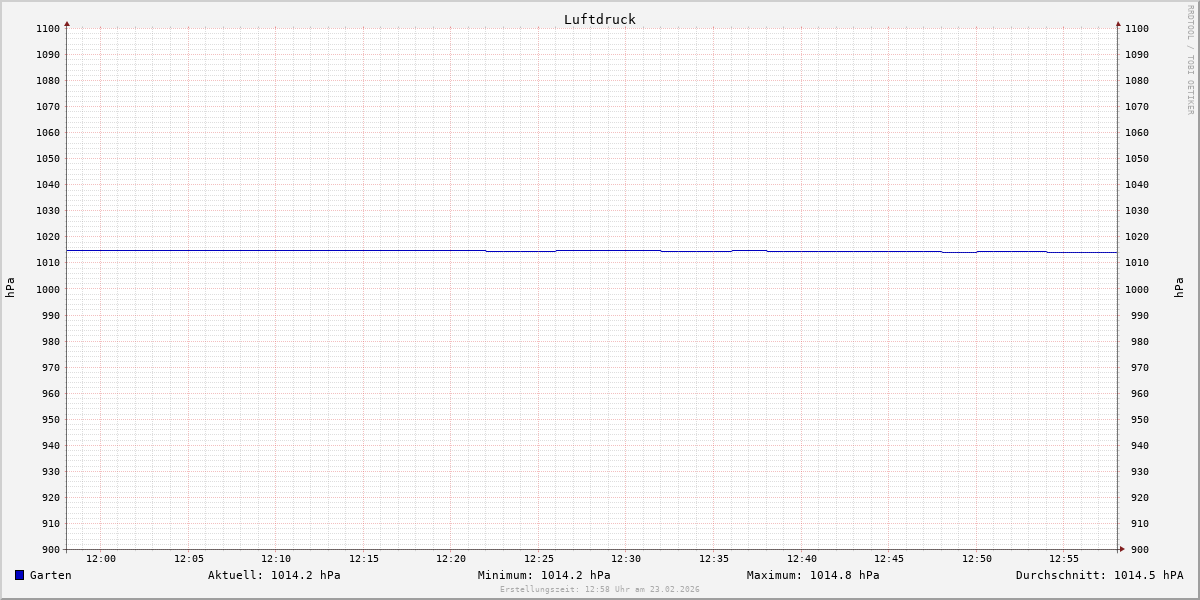Click the Minimum 1014.2 hPa value
This screenshot has height=600, width=1200.
(544, 575)
